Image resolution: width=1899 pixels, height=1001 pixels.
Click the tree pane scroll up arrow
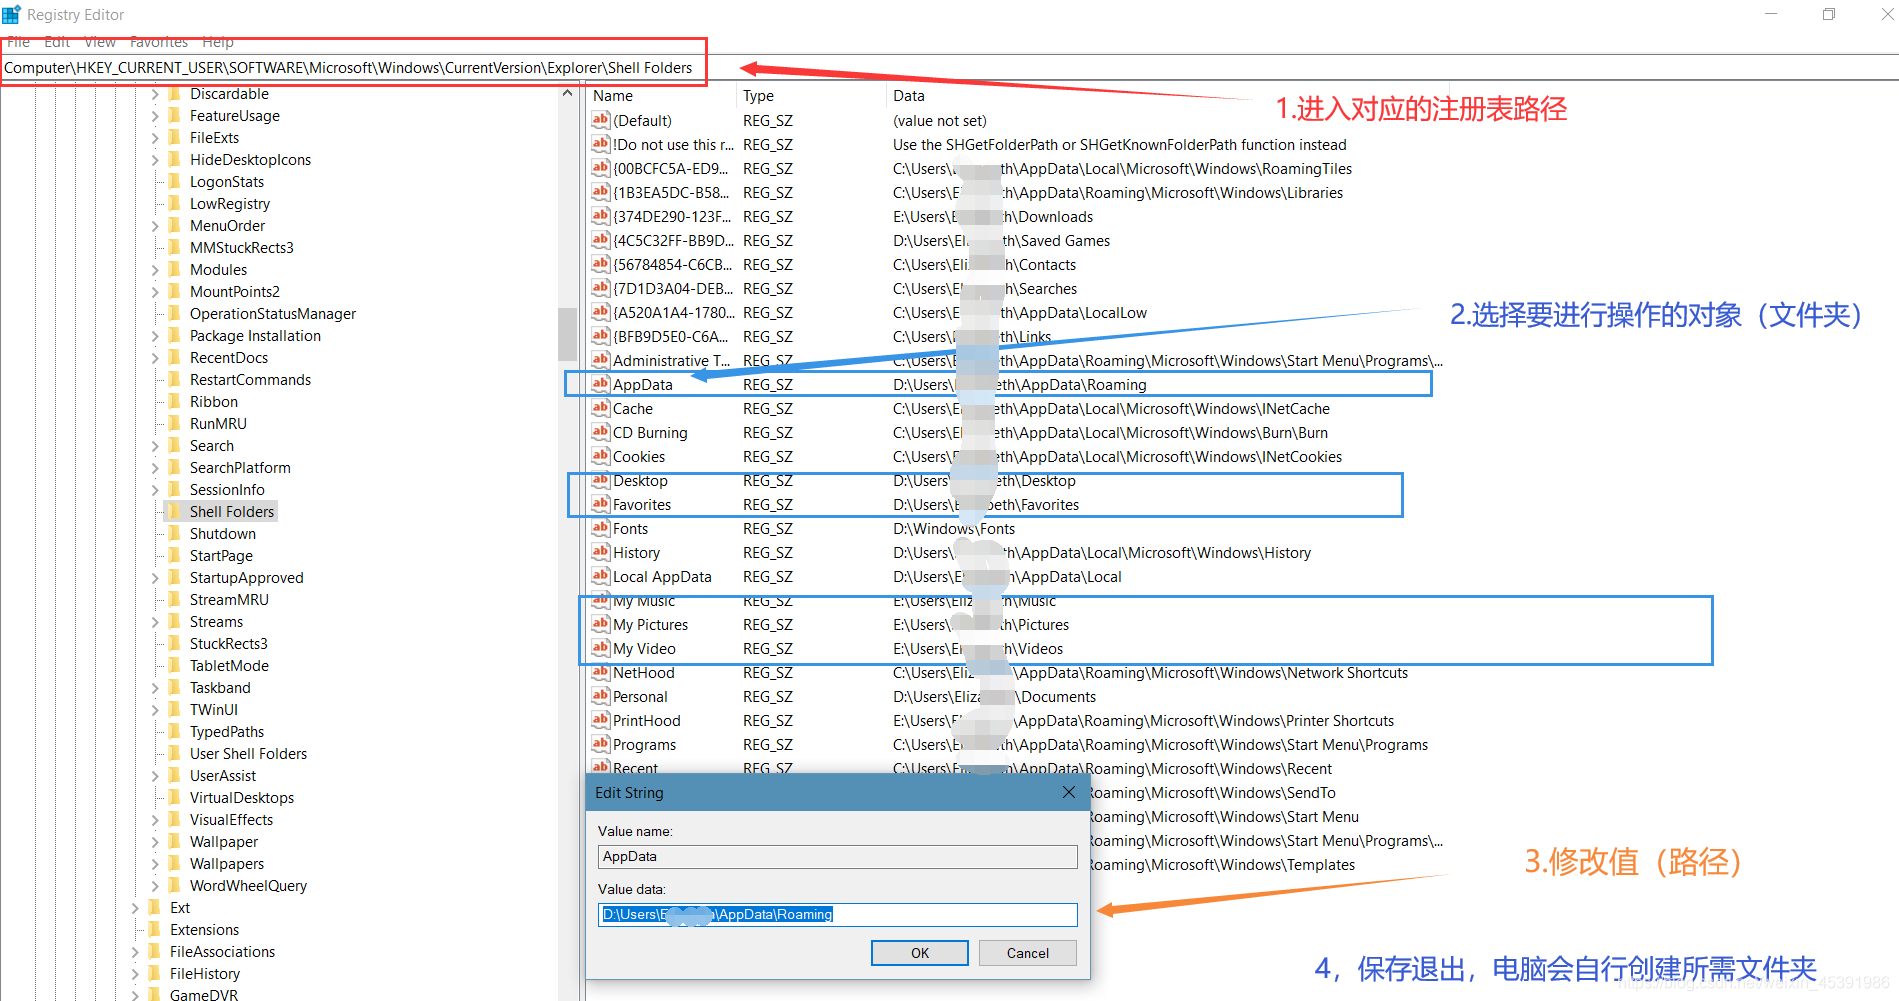point(567,94)
